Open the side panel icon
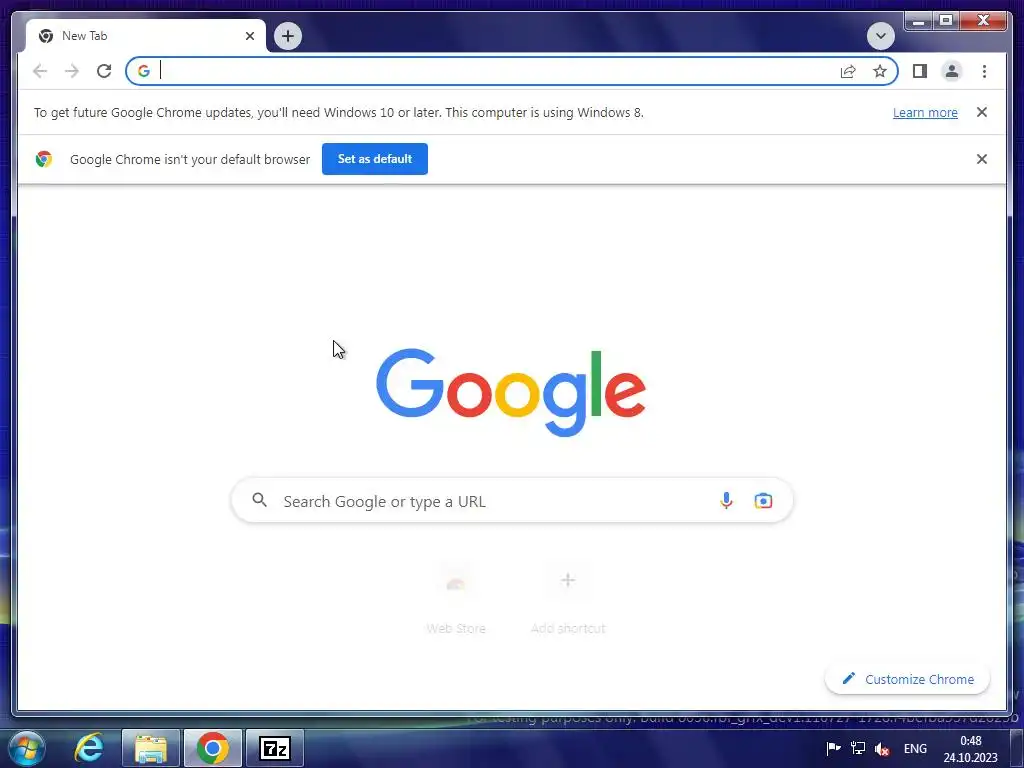Viewport: 1024px width, 768px height. click(x=920, y=71)
